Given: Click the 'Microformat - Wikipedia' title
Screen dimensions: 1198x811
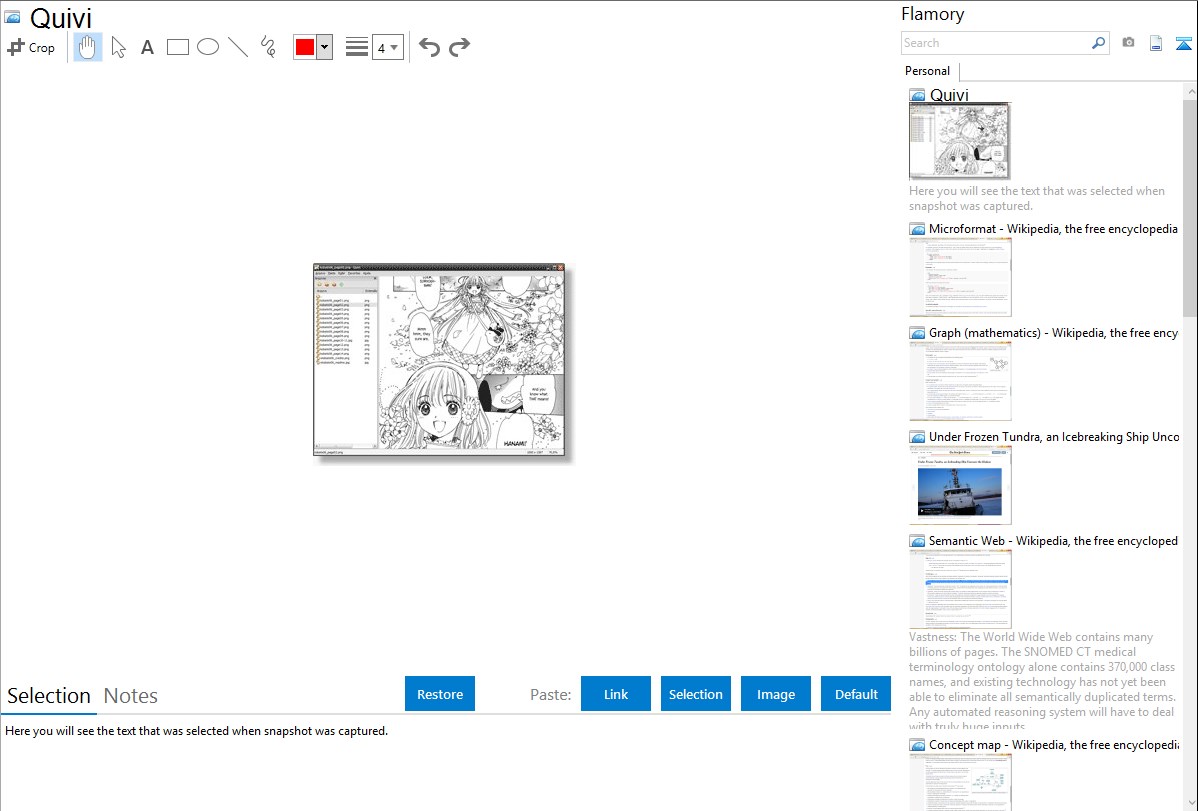Looking at the screenshot, I should click(1053, 229).
